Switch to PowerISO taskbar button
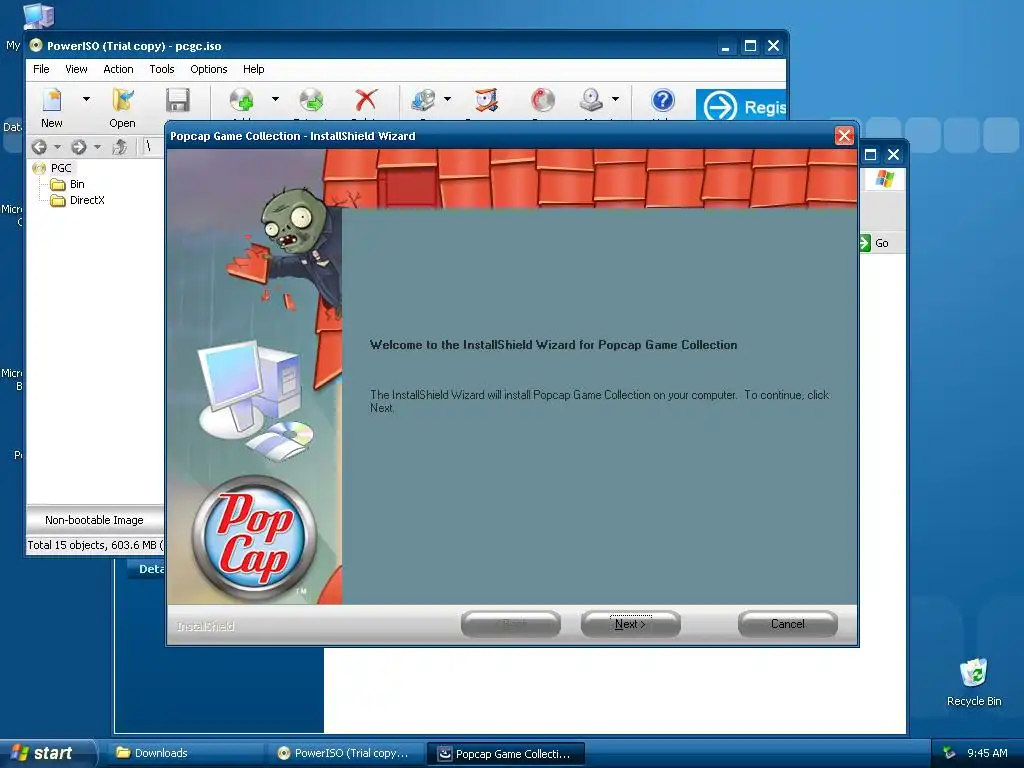This screenshot has height=768, width=1024. pyautogui.click(x=346, y=753)
